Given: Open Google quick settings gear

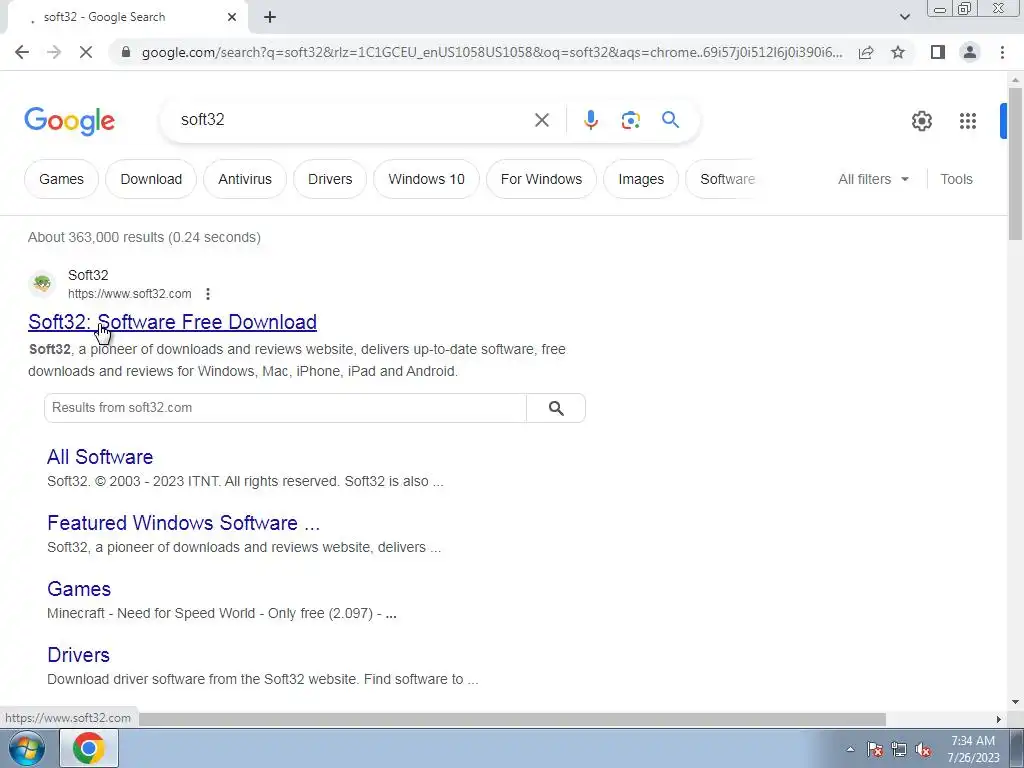Looking at the screenshot, I should pyautogui.click(x=921, y=121).
